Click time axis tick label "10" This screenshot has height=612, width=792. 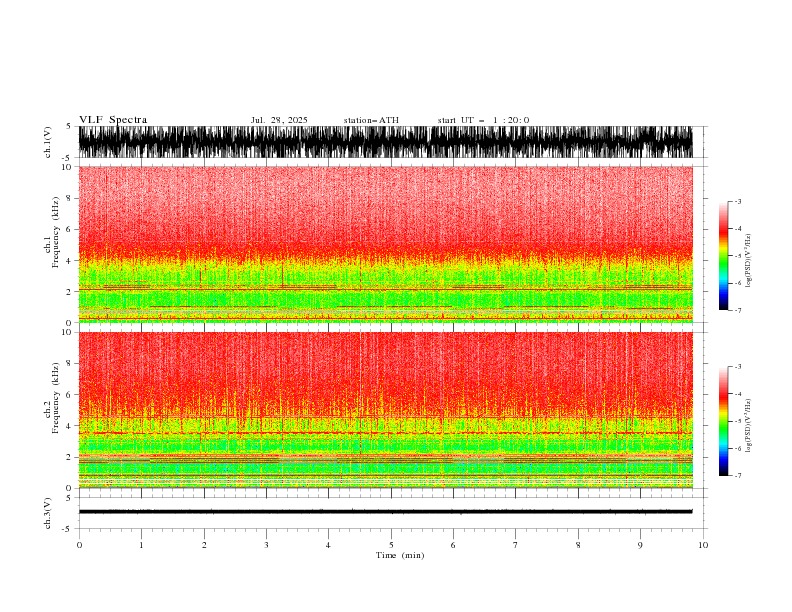pyautogui.click(x=703, y=545)
